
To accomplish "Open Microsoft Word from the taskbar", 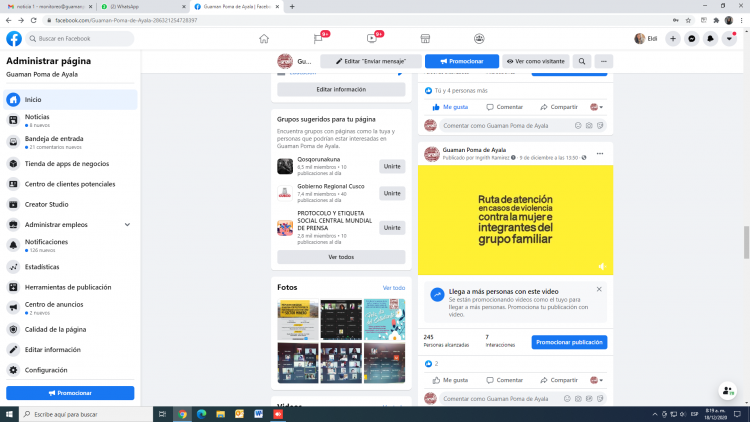I will click(258, 414).
